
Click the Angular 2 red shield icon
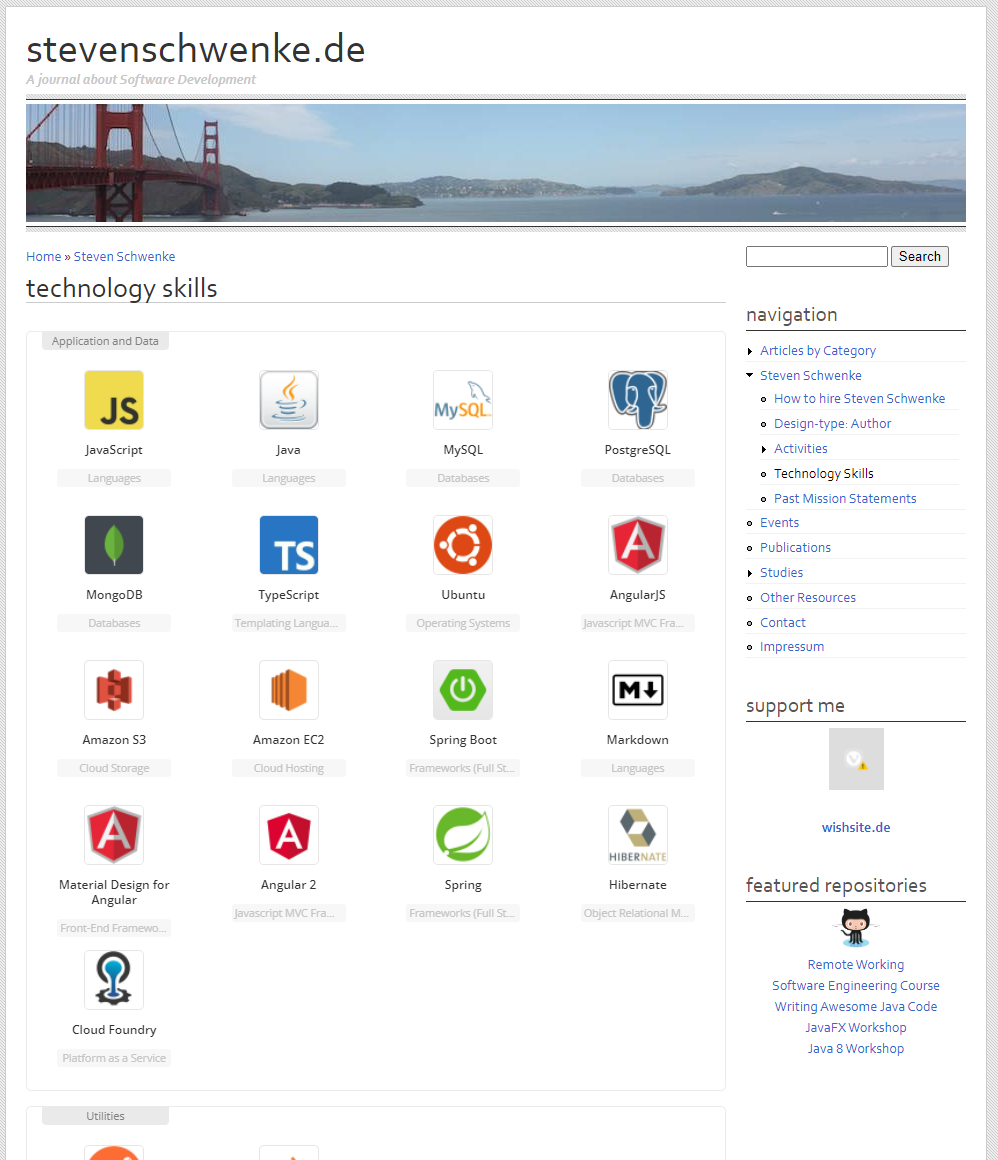(x=289, y=835)
